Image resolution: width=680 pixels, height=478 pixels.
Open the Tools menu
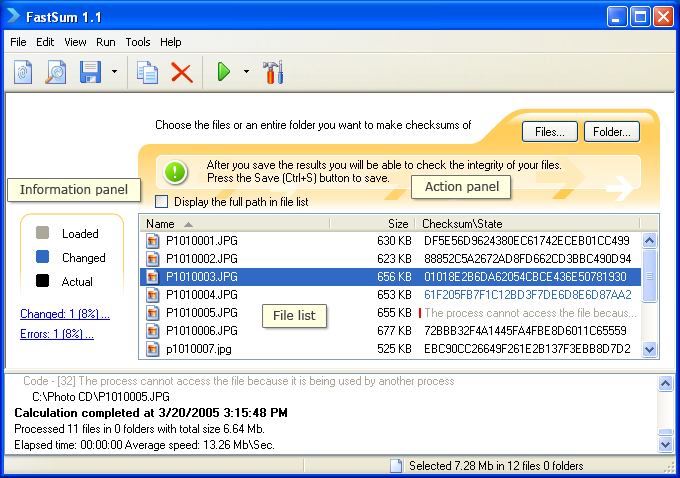click(x=138, y=42)
